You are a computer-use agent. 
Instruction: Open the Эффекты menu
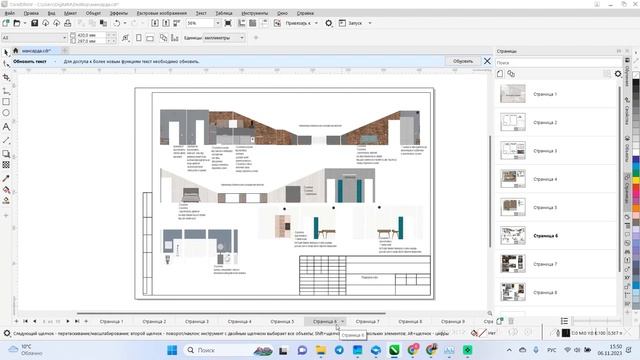tap(119, 13)
